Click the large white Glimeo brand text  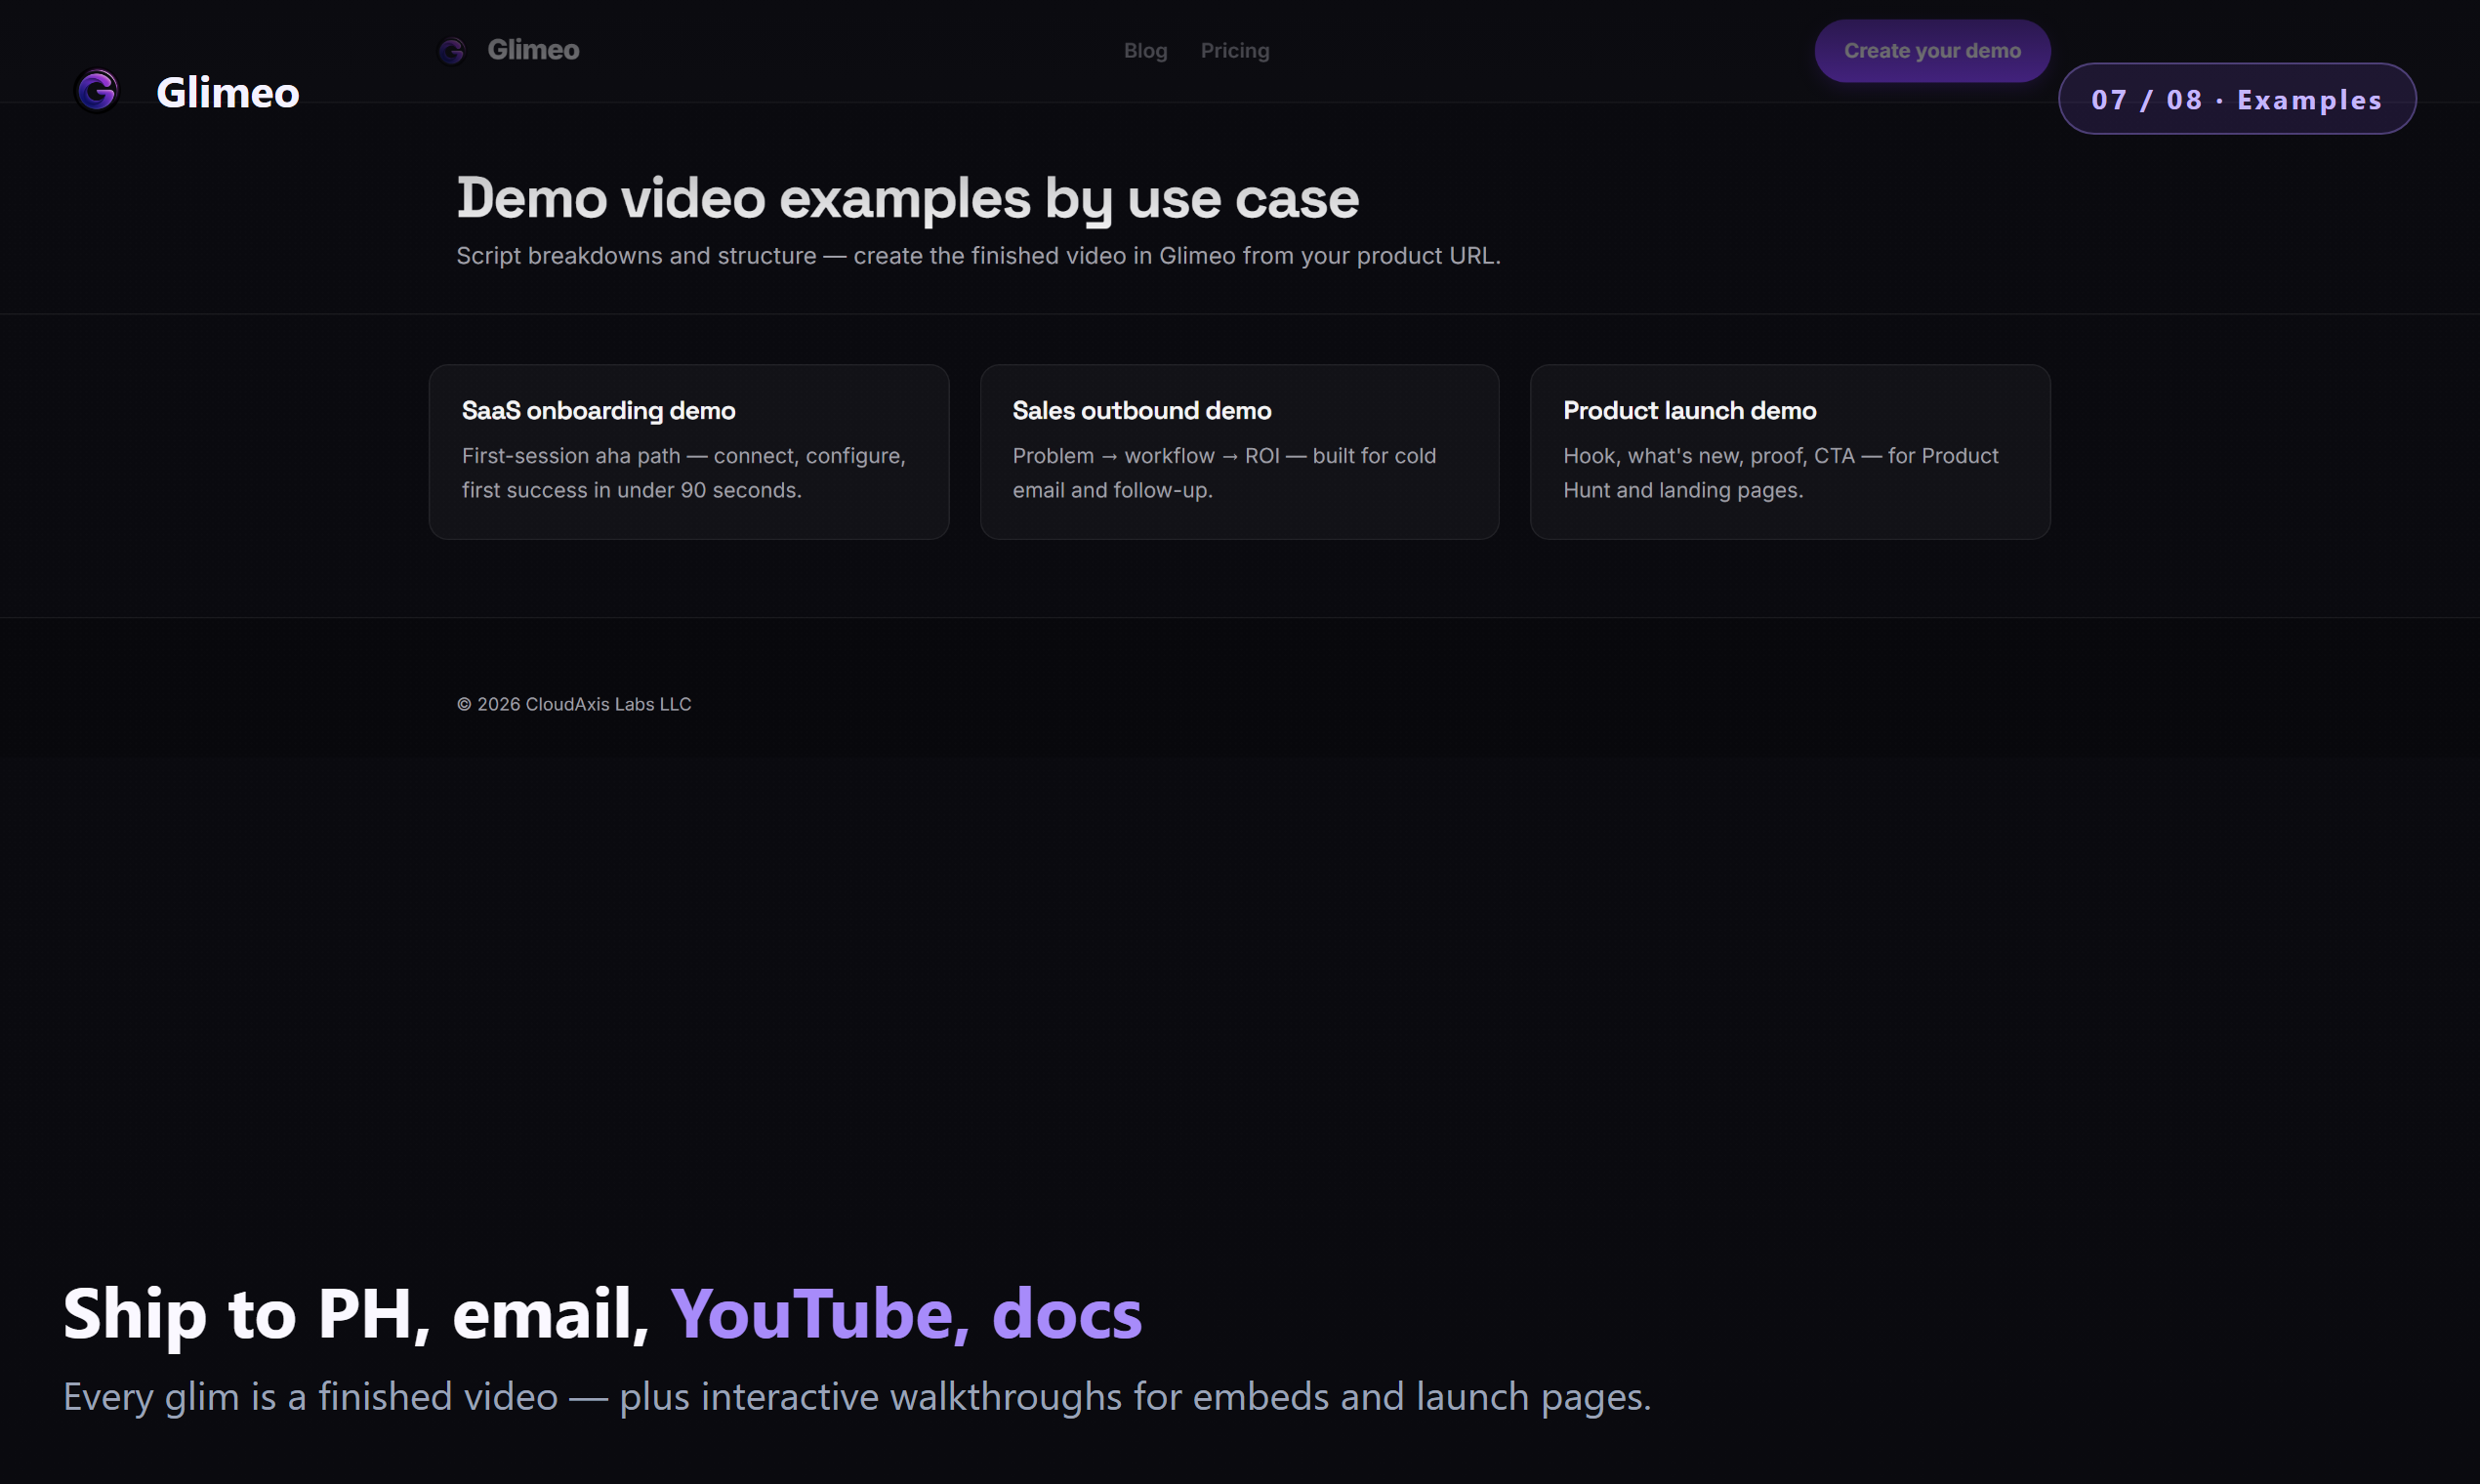tap(228, 93)
